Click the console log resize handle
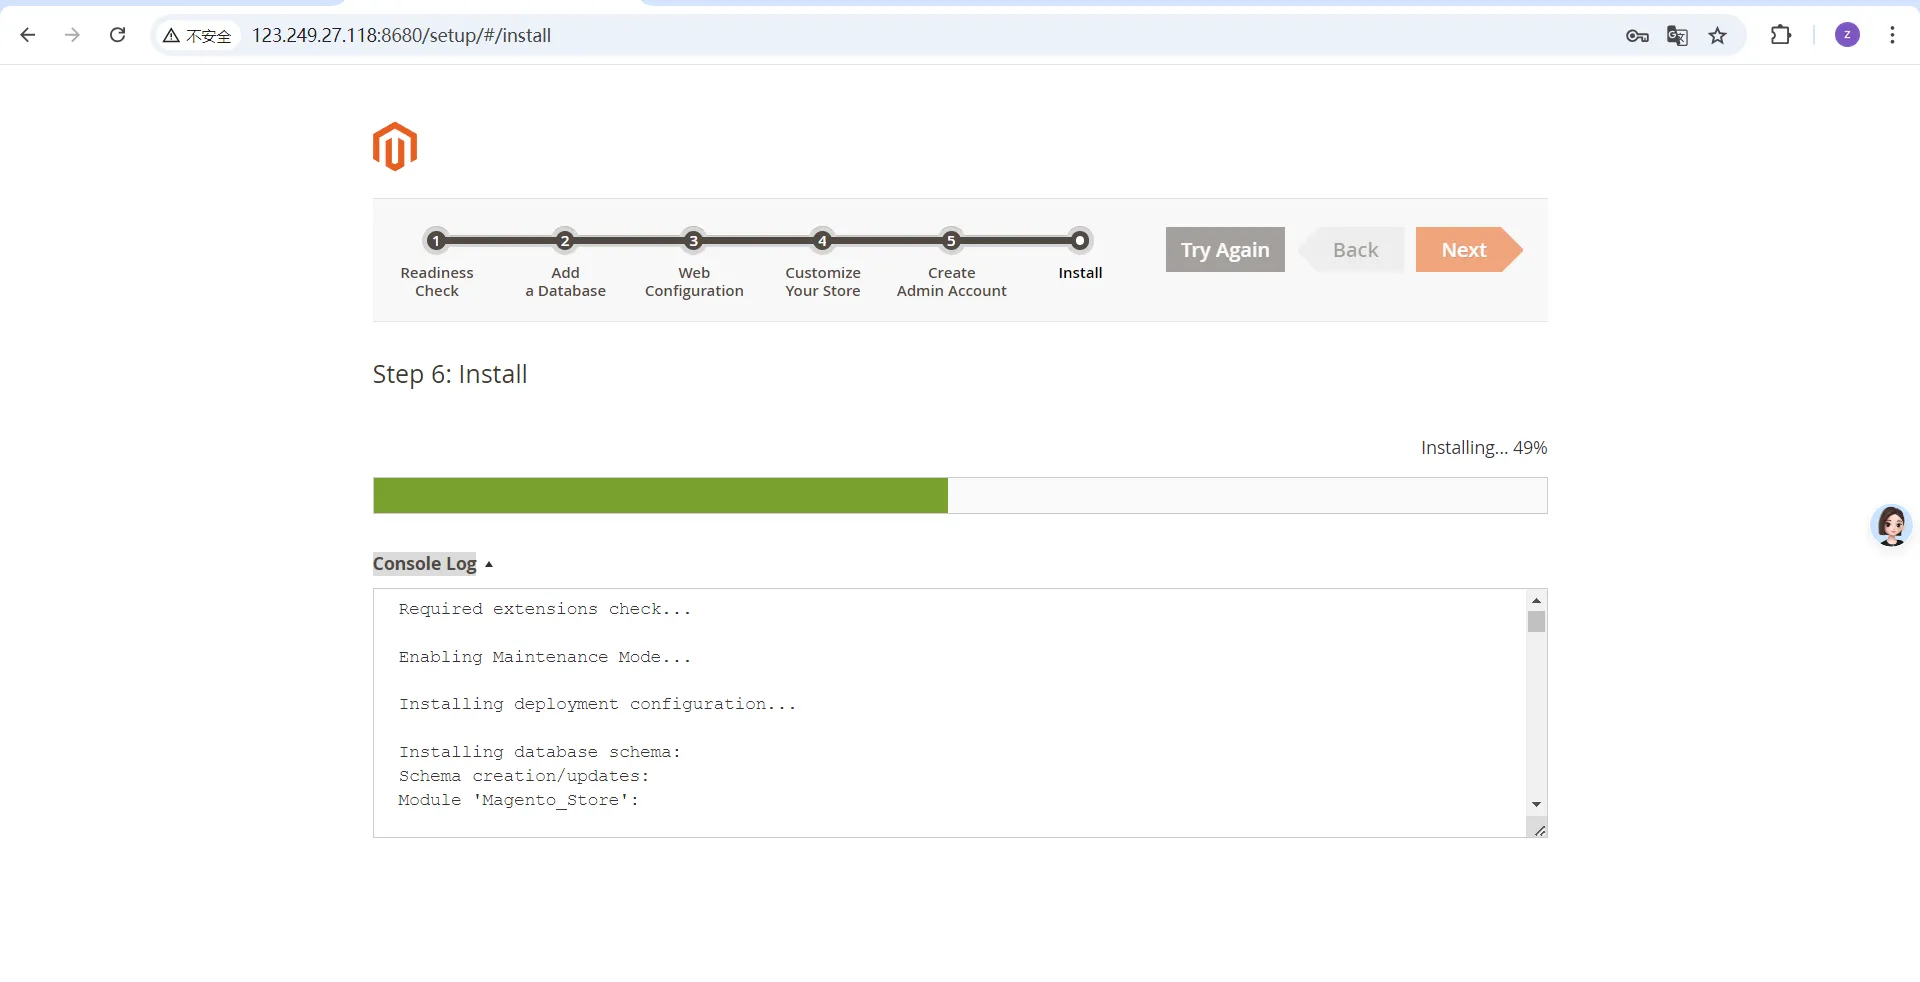The image size is (1920, 982). [1540, 830]
